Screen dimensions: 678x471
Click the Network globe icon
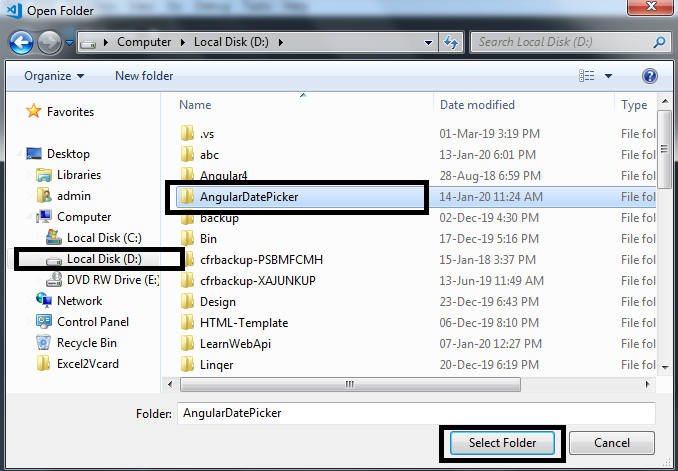pyautogui.click(x=44, y=300)
